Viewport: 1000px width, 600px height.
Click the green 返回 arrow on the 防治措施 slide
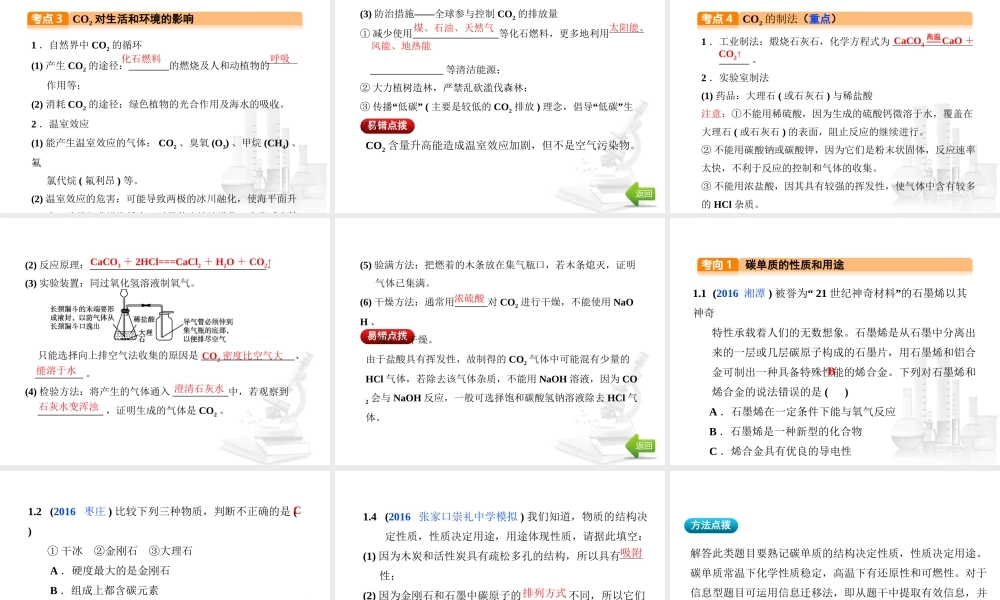640,194
